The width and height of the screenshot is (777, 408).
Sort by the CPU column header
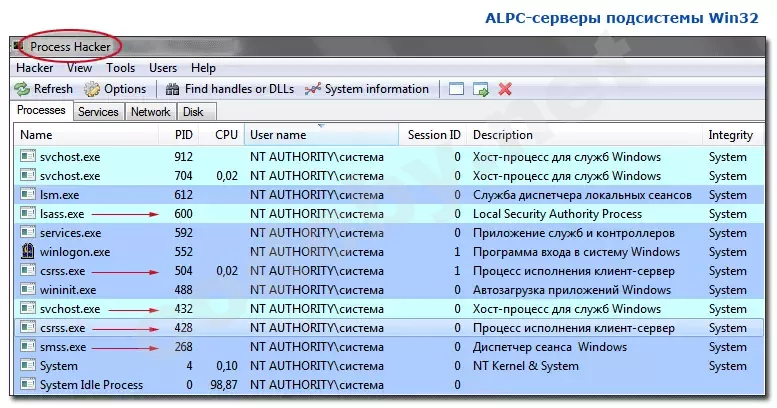click(226, 135)
